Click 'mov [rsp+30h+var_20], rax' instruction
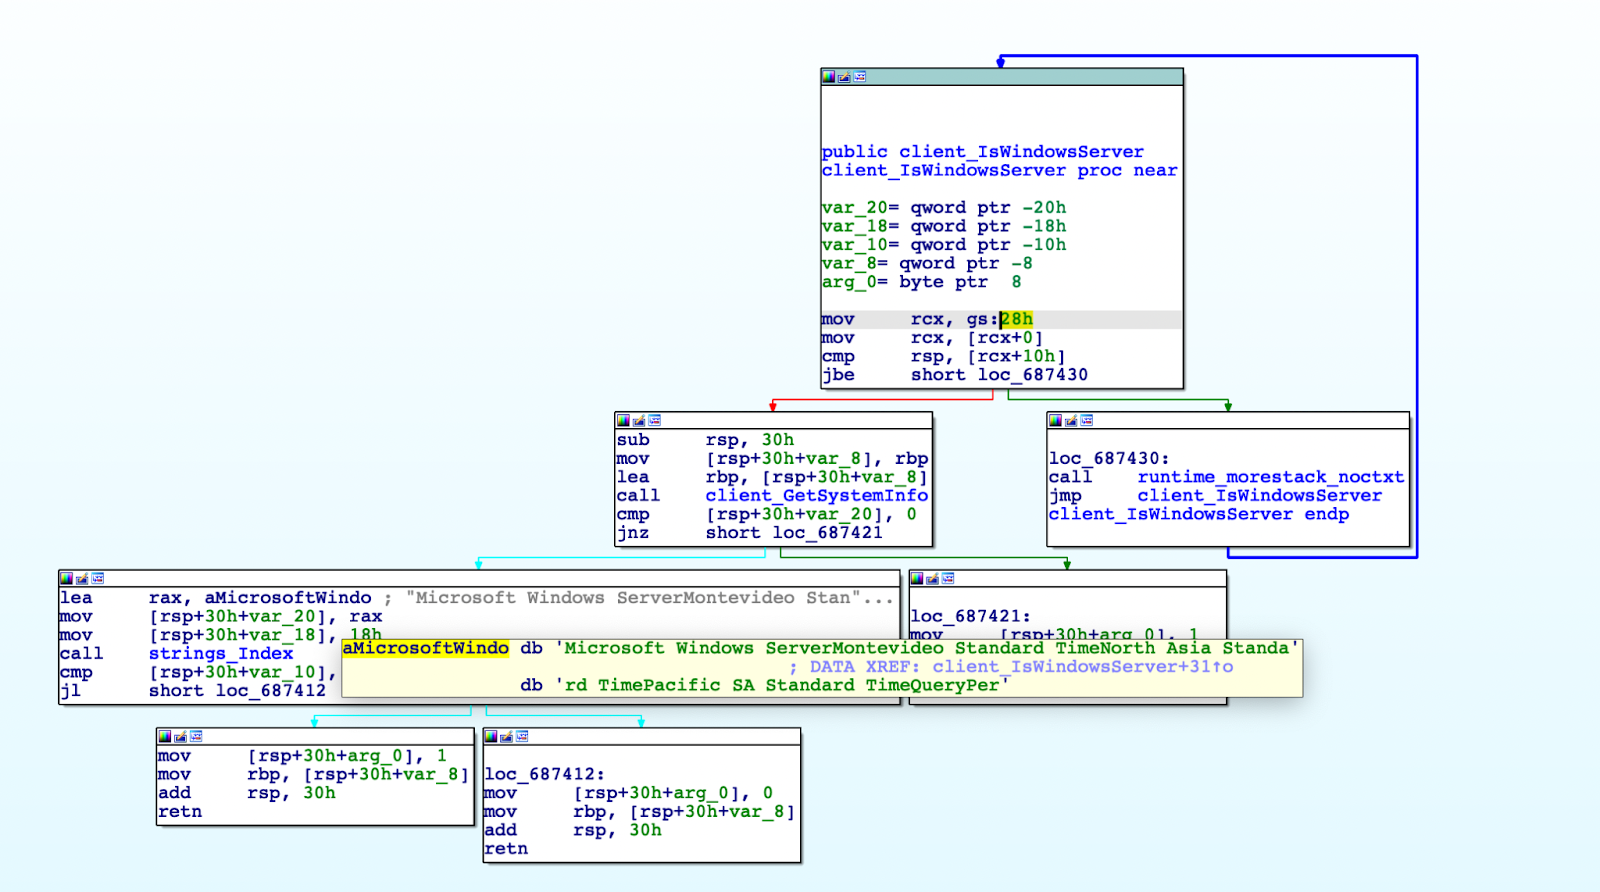The height and width of the screenshot is (892, 1600). tap(220, 617)
